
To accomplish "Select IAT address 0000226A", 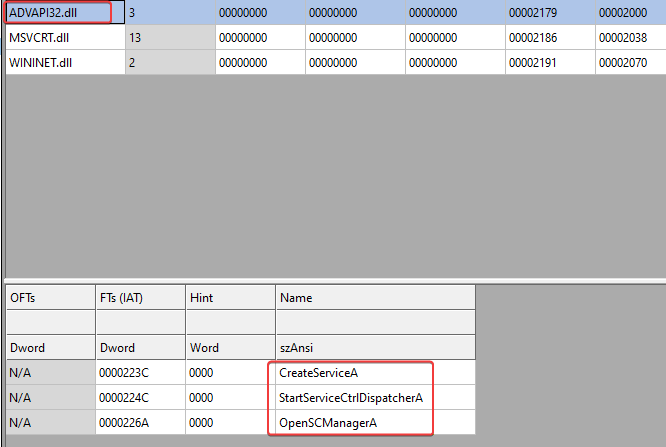I will click(141, 423).
